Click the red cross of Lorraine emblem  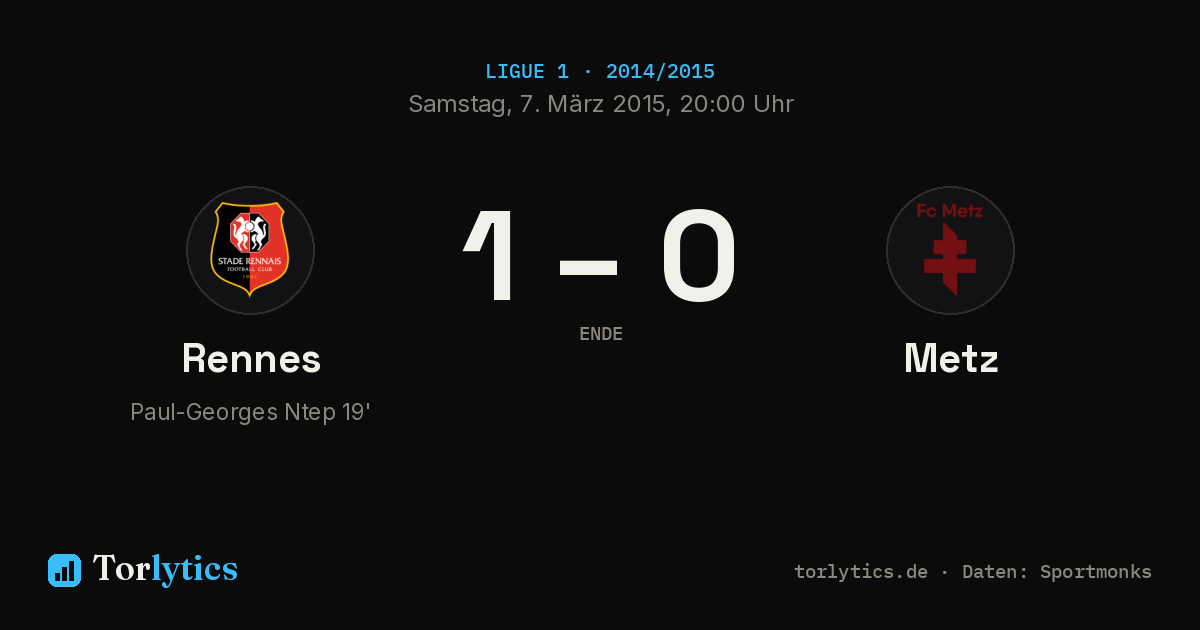click(x=950, y=259)
